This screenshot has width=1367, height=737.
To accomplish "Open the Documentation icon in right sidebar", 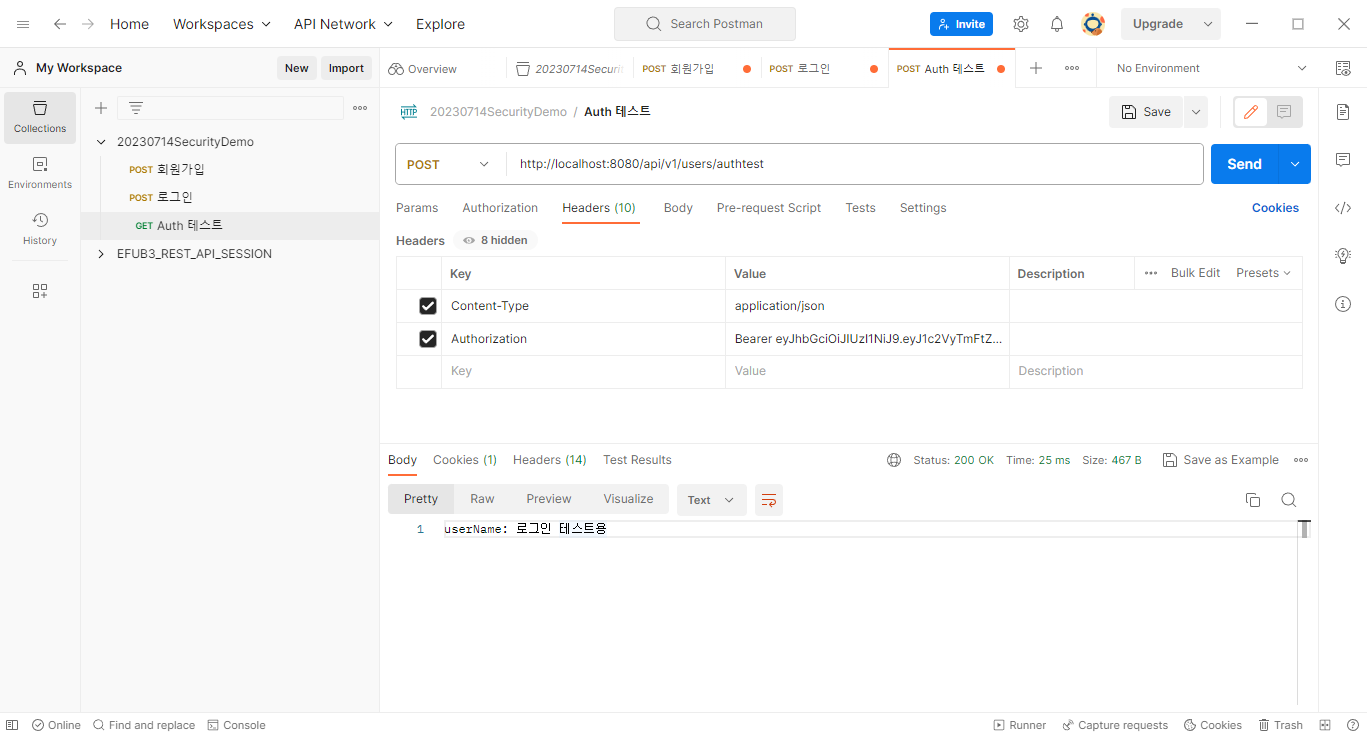I will [1343, 112].
